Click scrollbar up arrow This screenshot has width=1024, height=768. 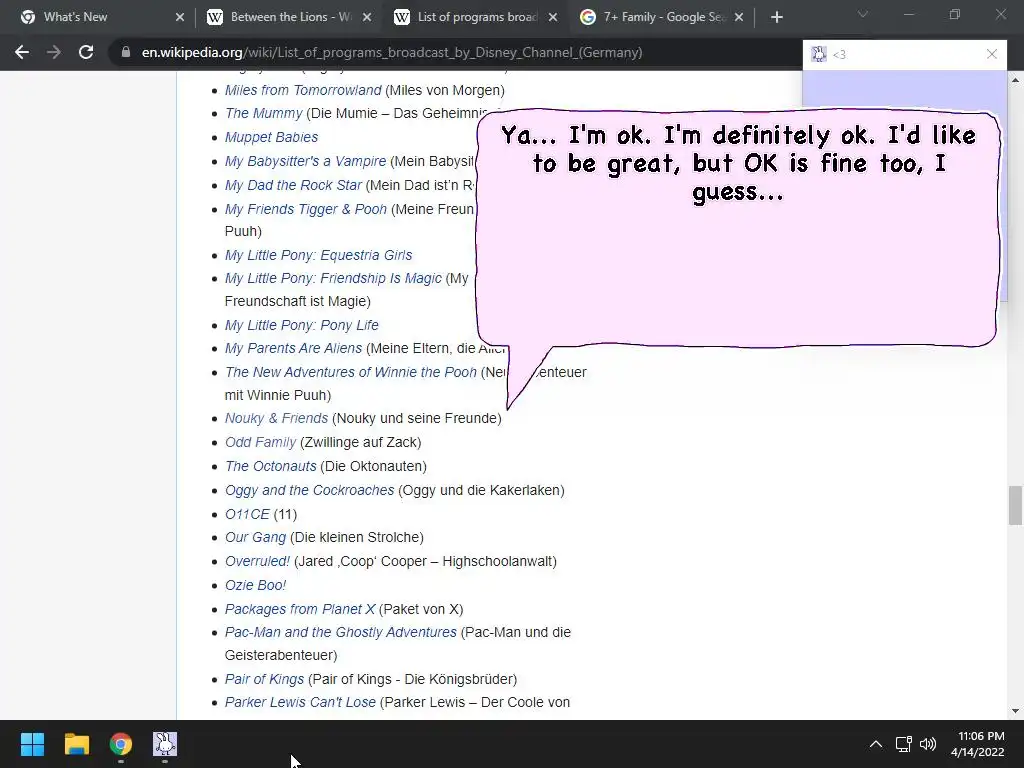[1015, 80]
